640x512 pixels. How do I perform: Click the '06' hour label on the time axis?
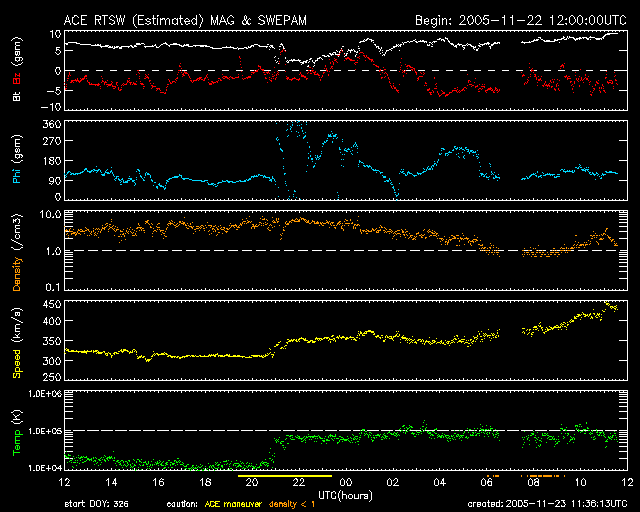click(x=487, y=482)
